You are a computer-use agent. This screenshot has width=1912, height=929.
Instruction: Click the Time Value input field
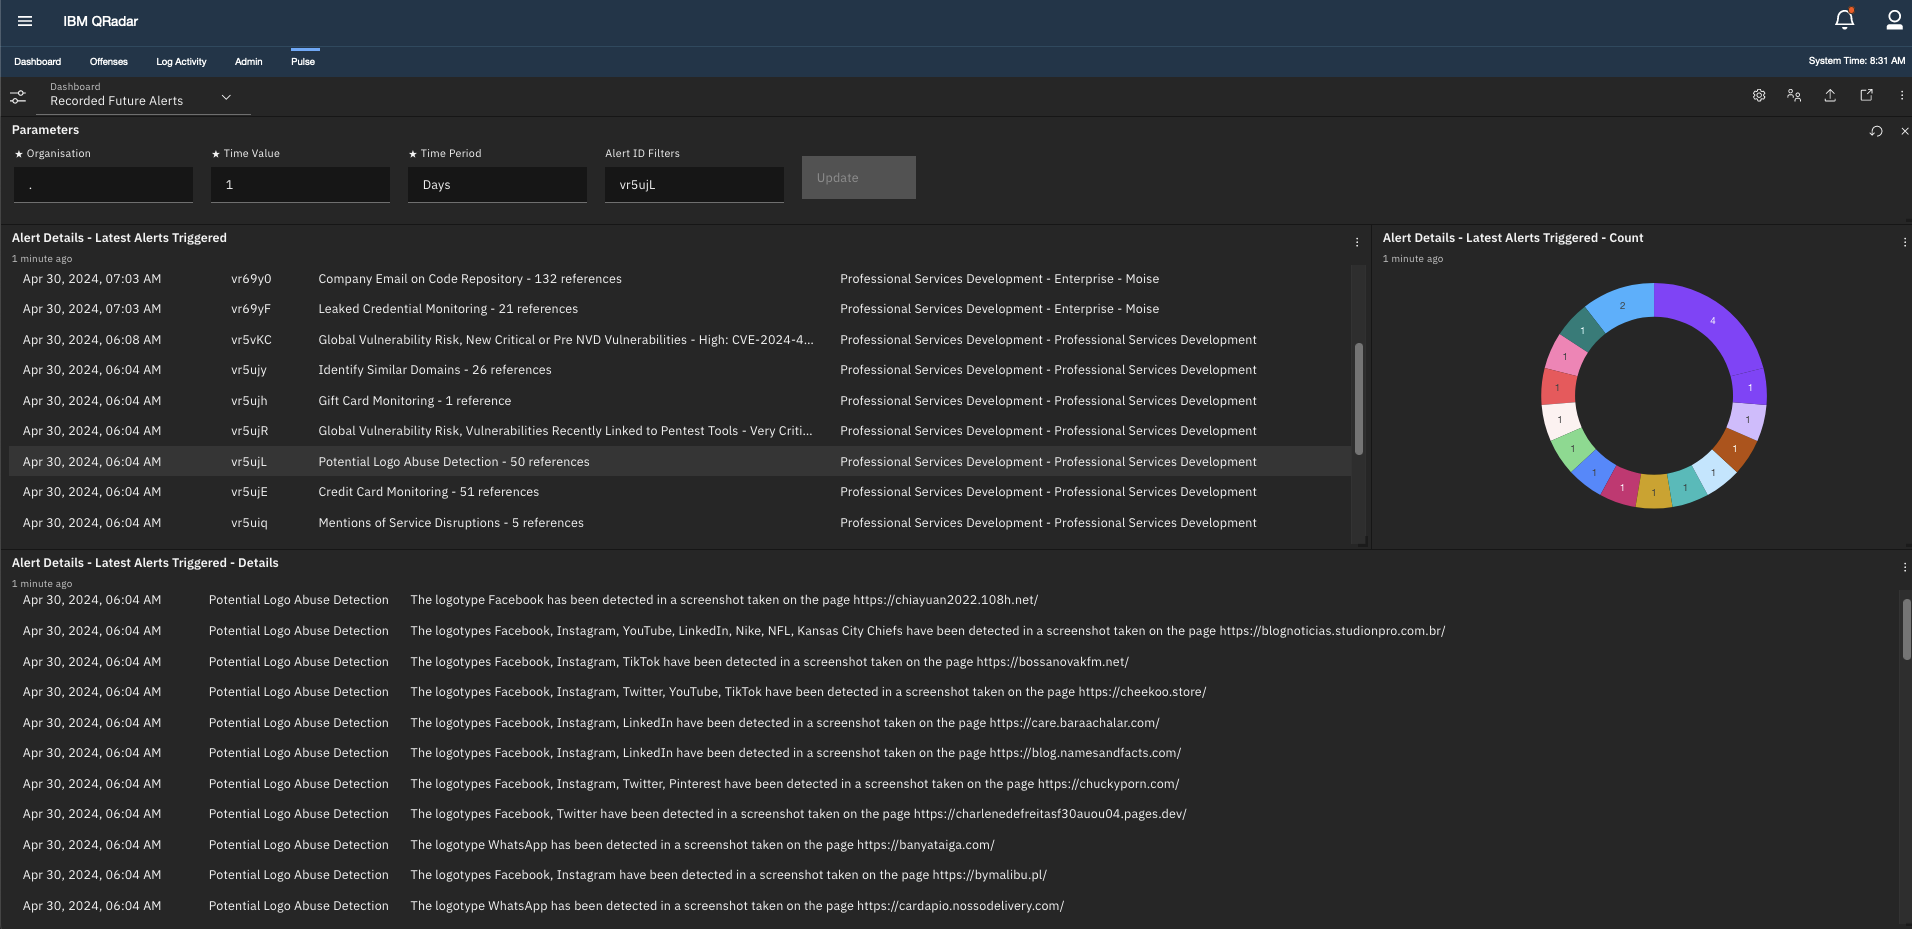tap(300, 185)
